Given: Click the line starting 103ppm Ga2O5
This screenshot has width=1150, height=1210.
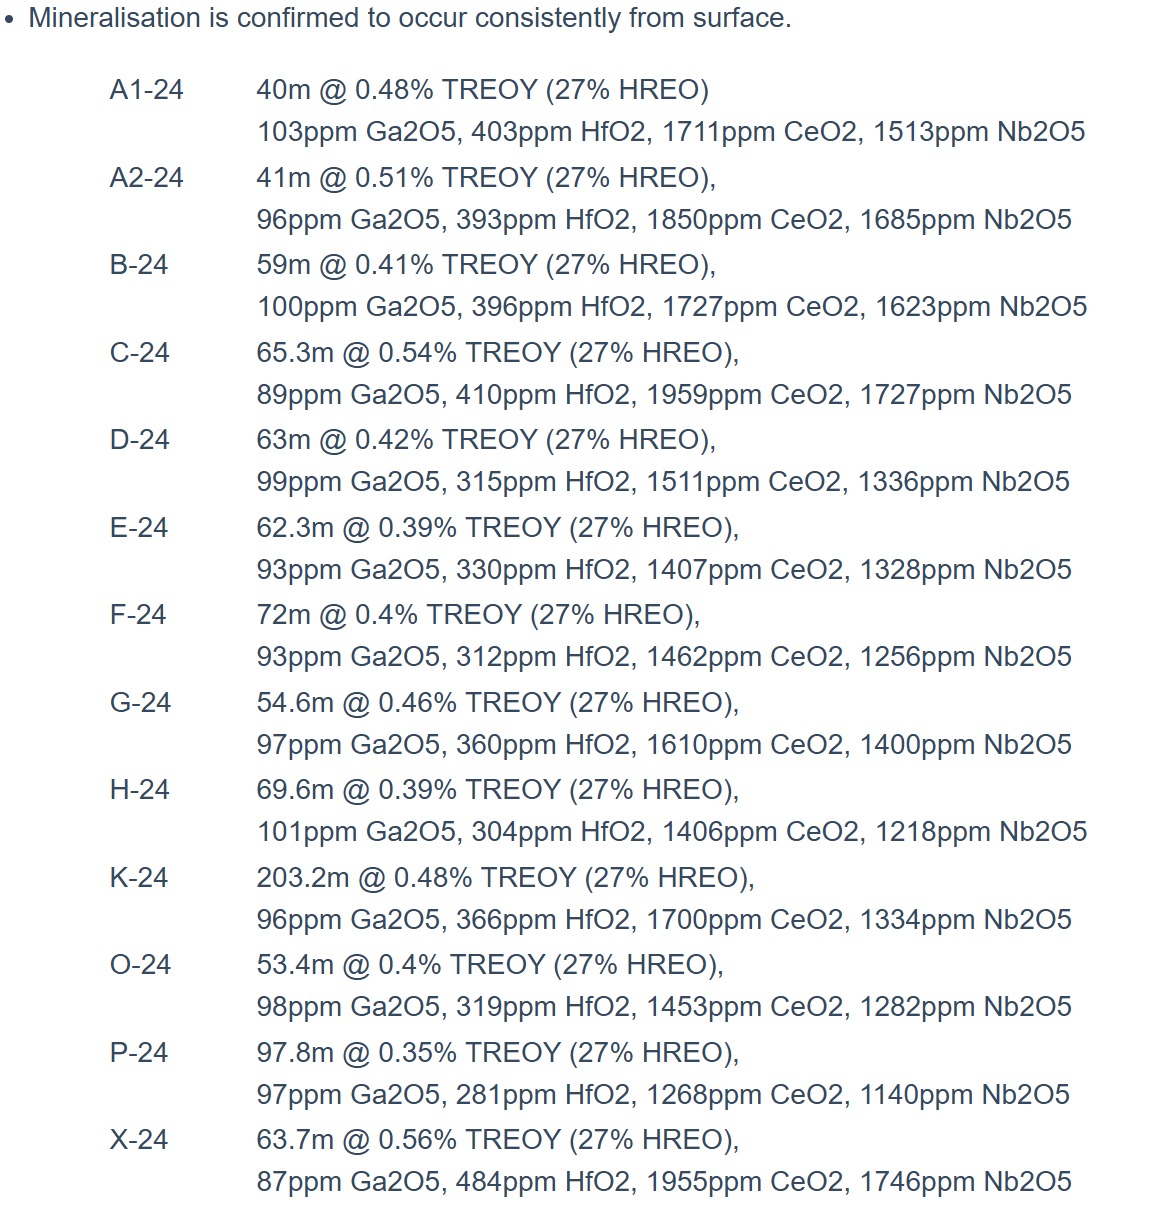Looking at the screenshot, I should coord(670,132).
